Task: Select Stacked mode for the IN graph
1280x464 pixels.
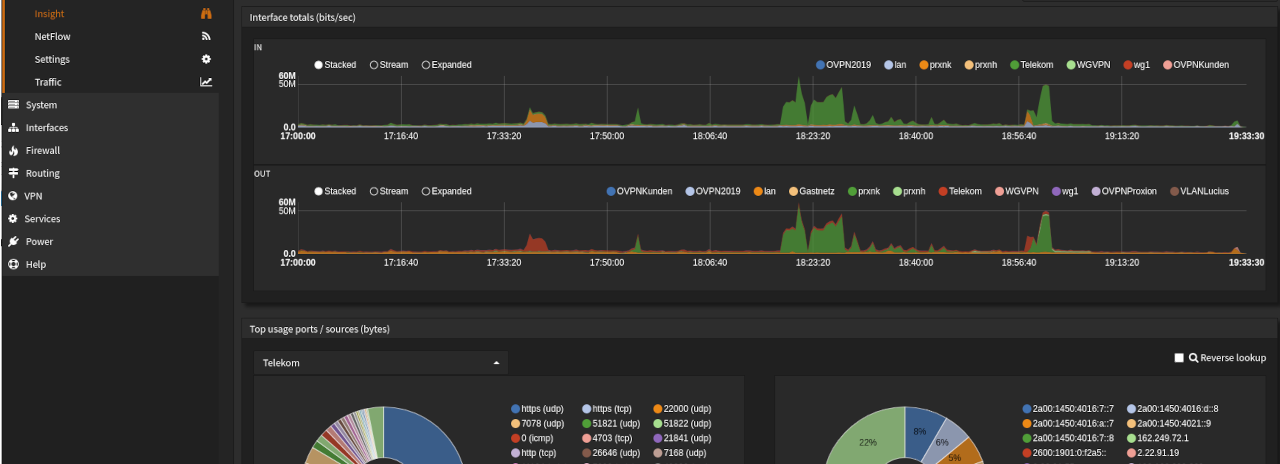Action: [334, 65]
